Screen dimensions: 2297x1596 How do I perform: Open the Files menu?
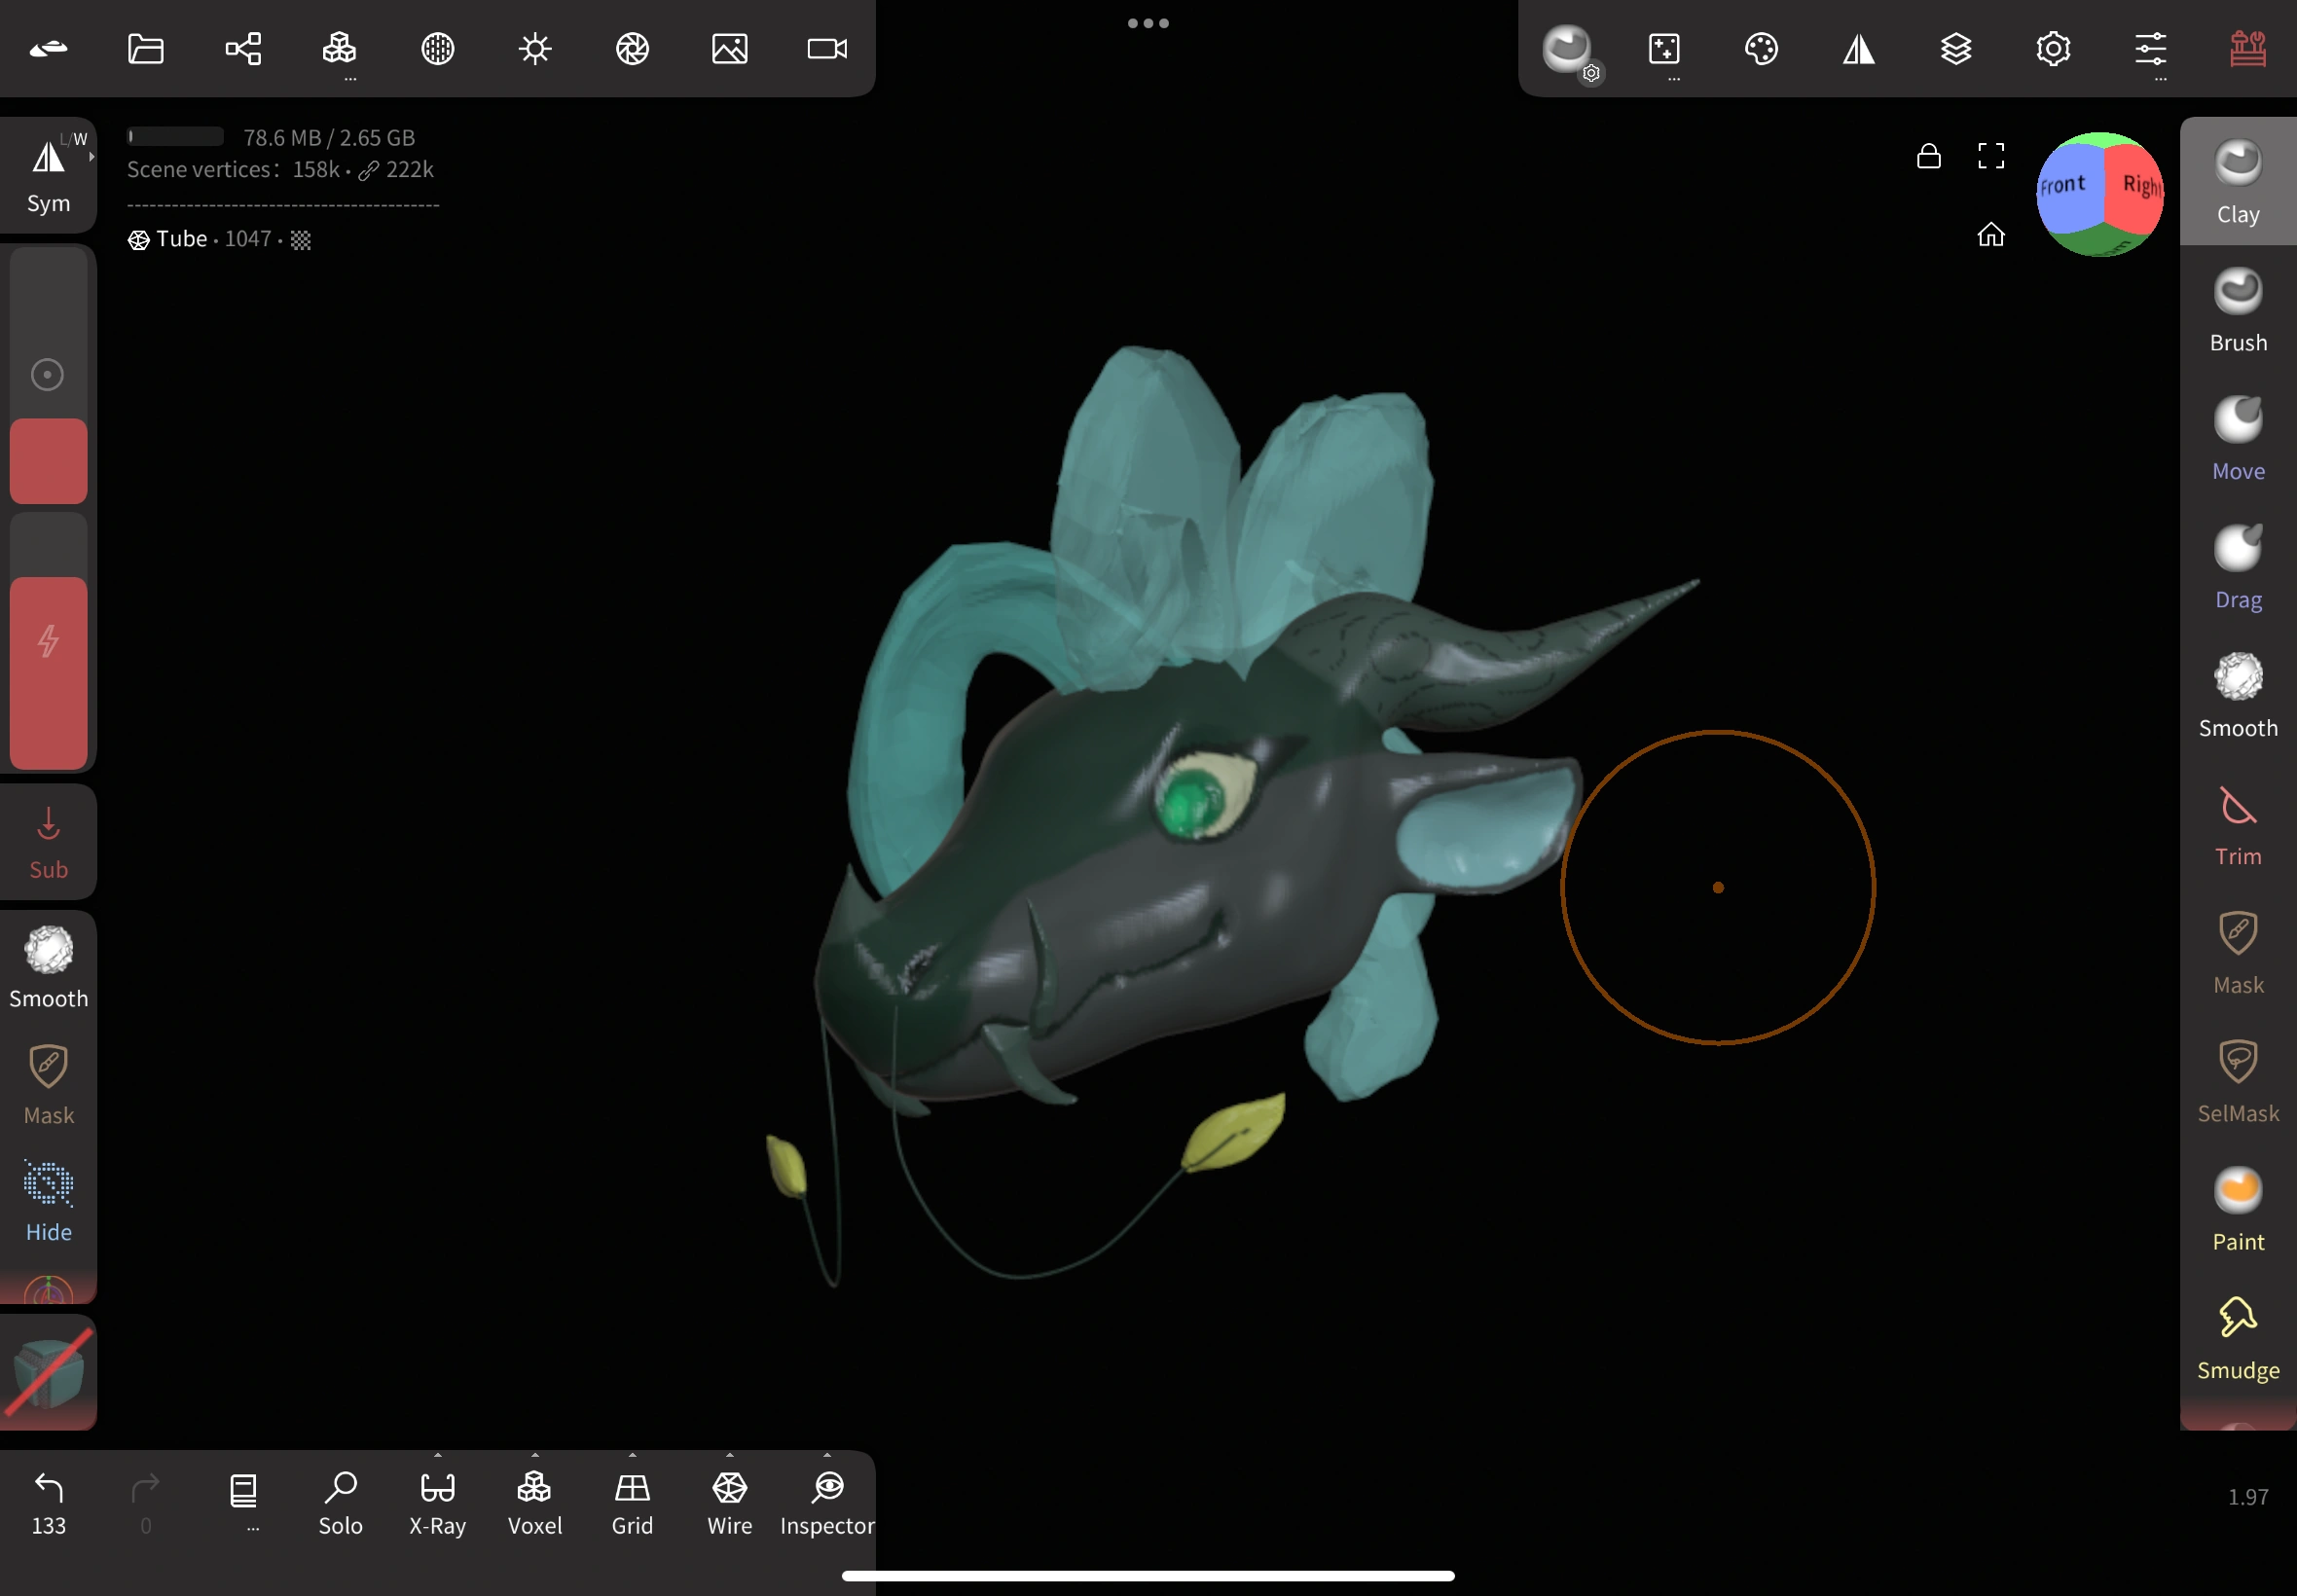click(145, 47)
